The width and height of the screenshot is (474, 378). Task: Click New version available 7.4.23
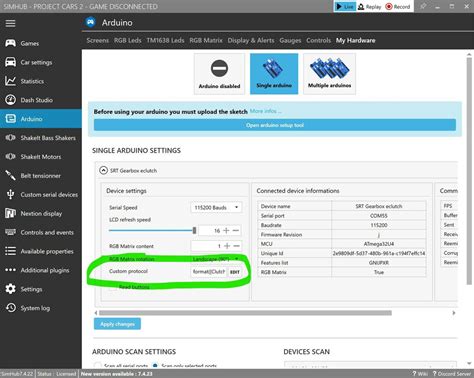coord(117,374)
